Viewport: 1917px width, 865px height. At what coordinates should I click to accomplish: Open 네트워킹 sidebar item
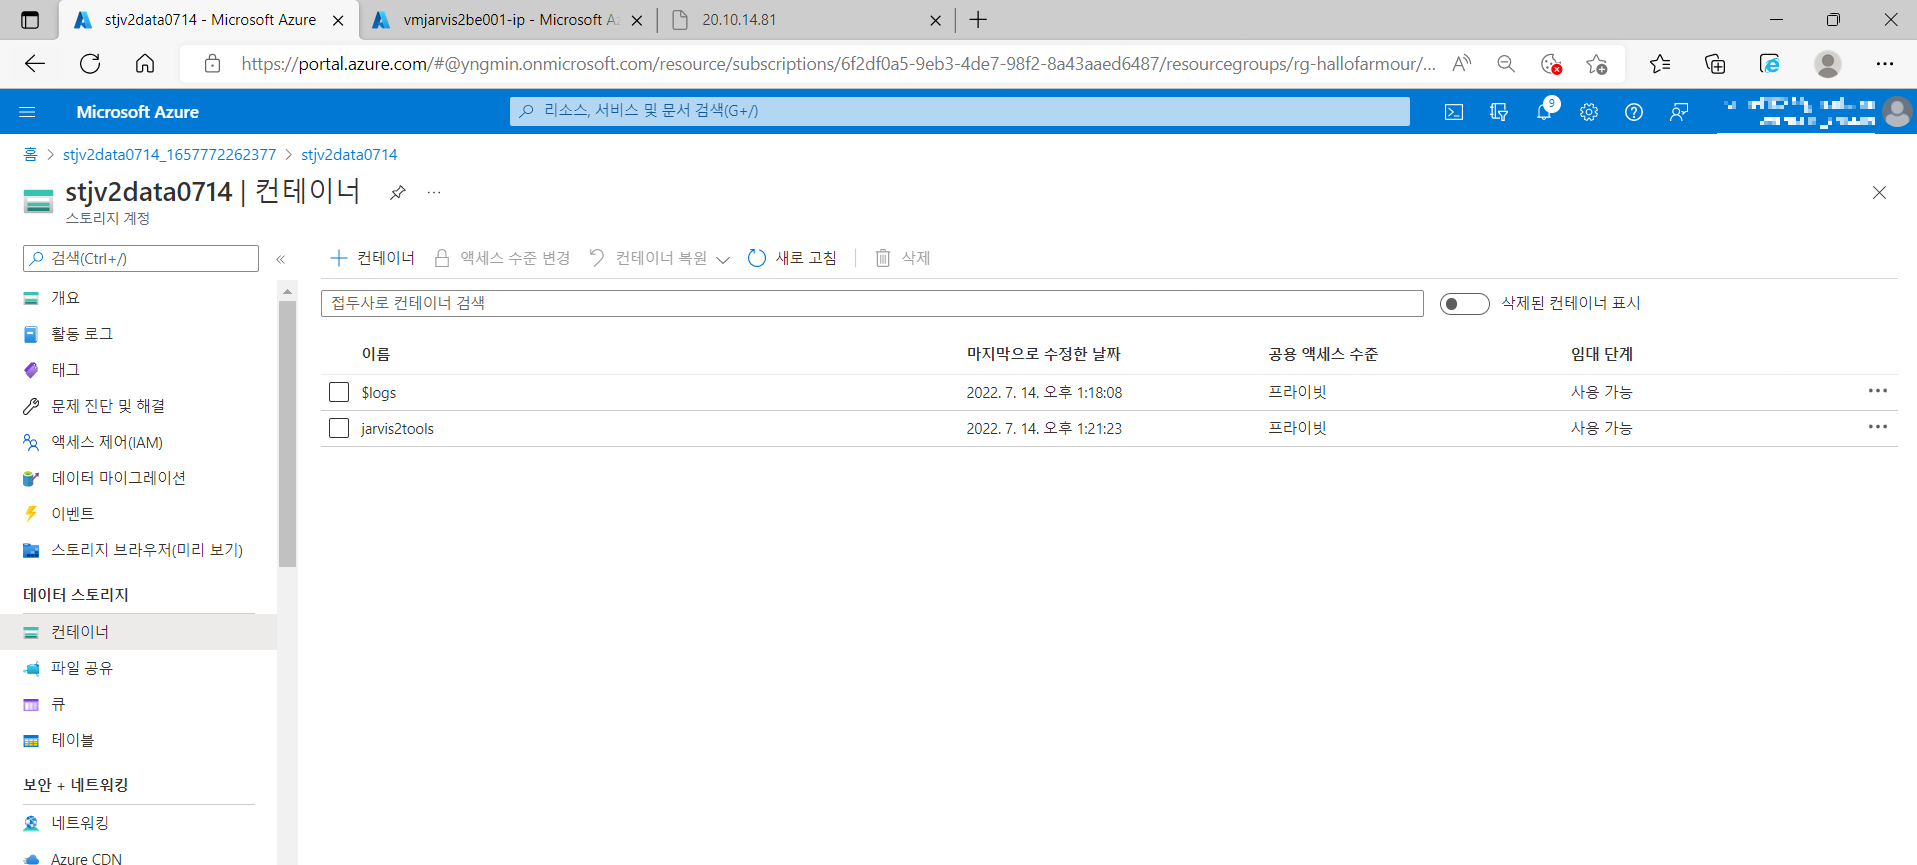click(x=80, y=823)
